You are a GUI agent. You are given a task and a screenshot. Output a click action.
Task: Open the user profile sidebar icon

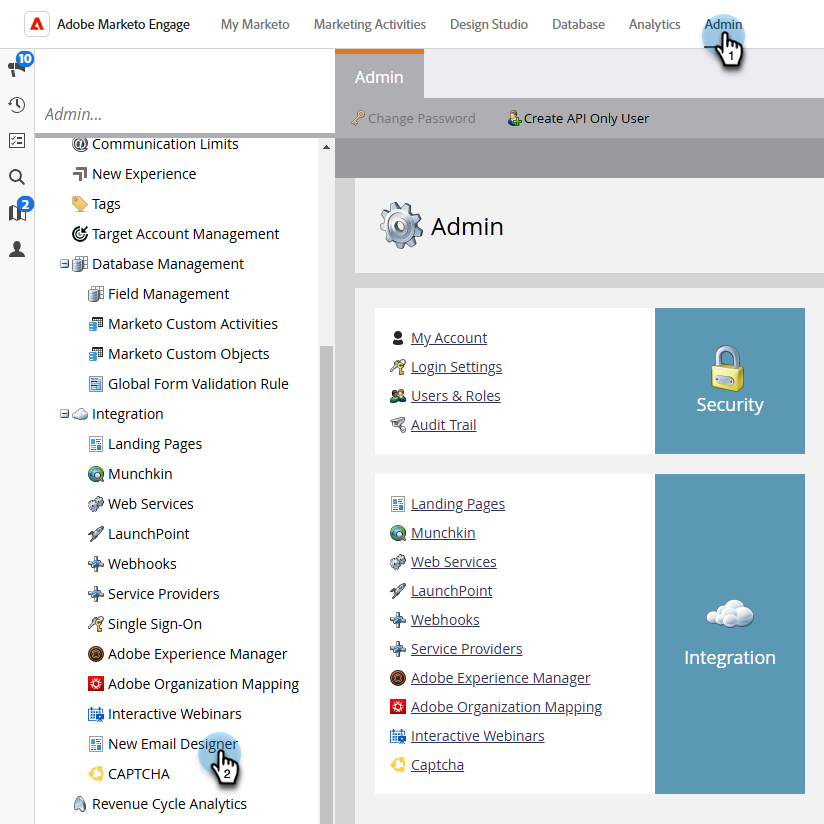17,249
